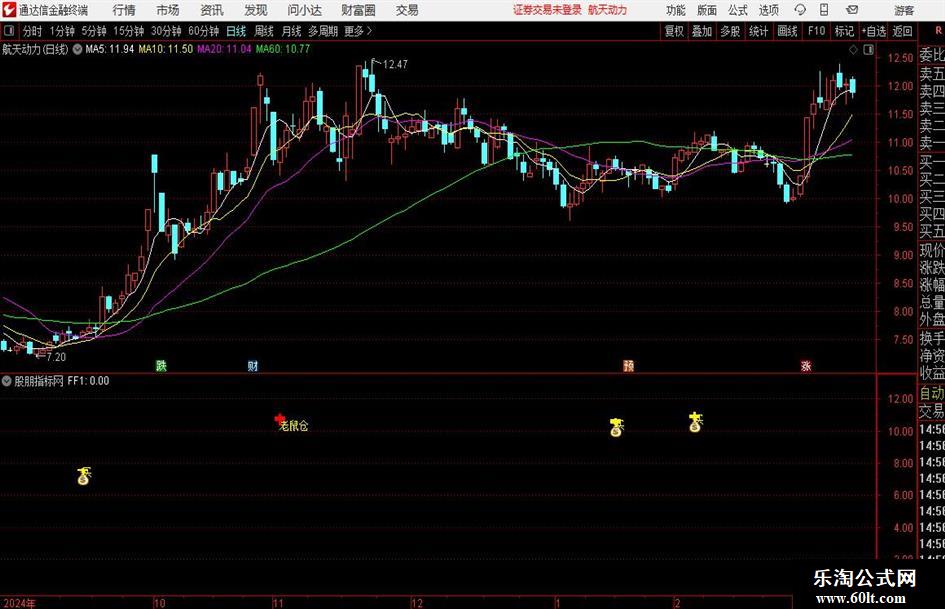Open the 问小达 menu
This screenshot has width=945, height=609.
[x=304, y=10]
